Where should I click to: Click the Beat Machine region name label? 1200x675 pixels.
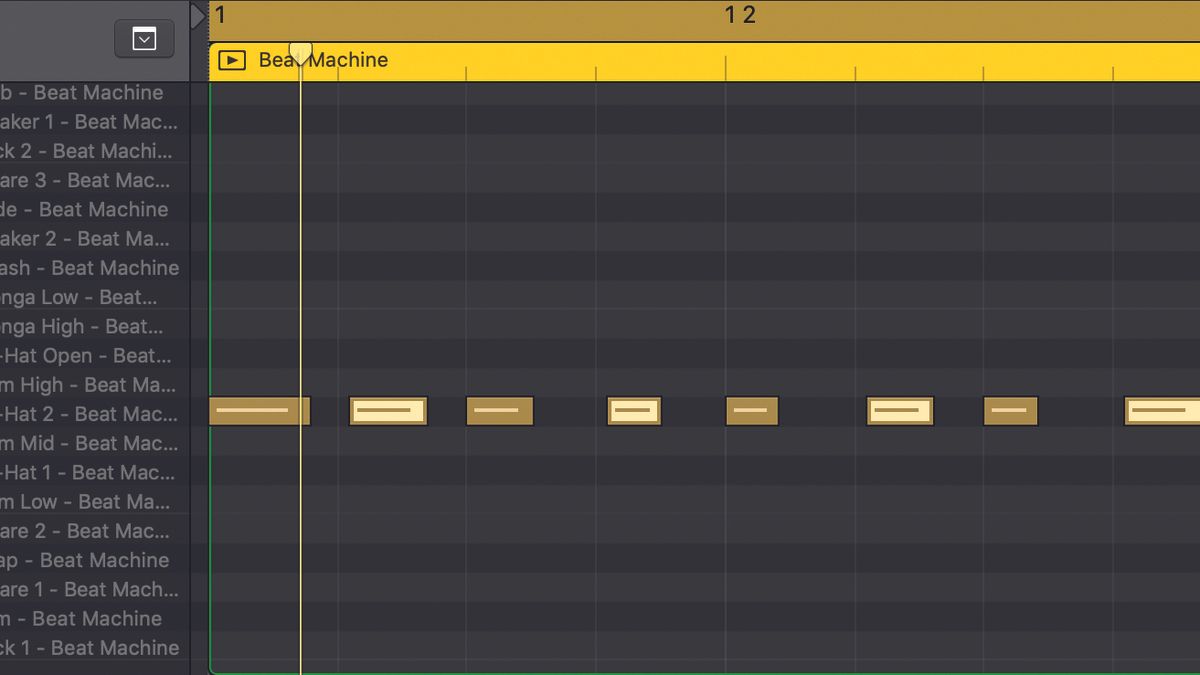tap(322, 60)
